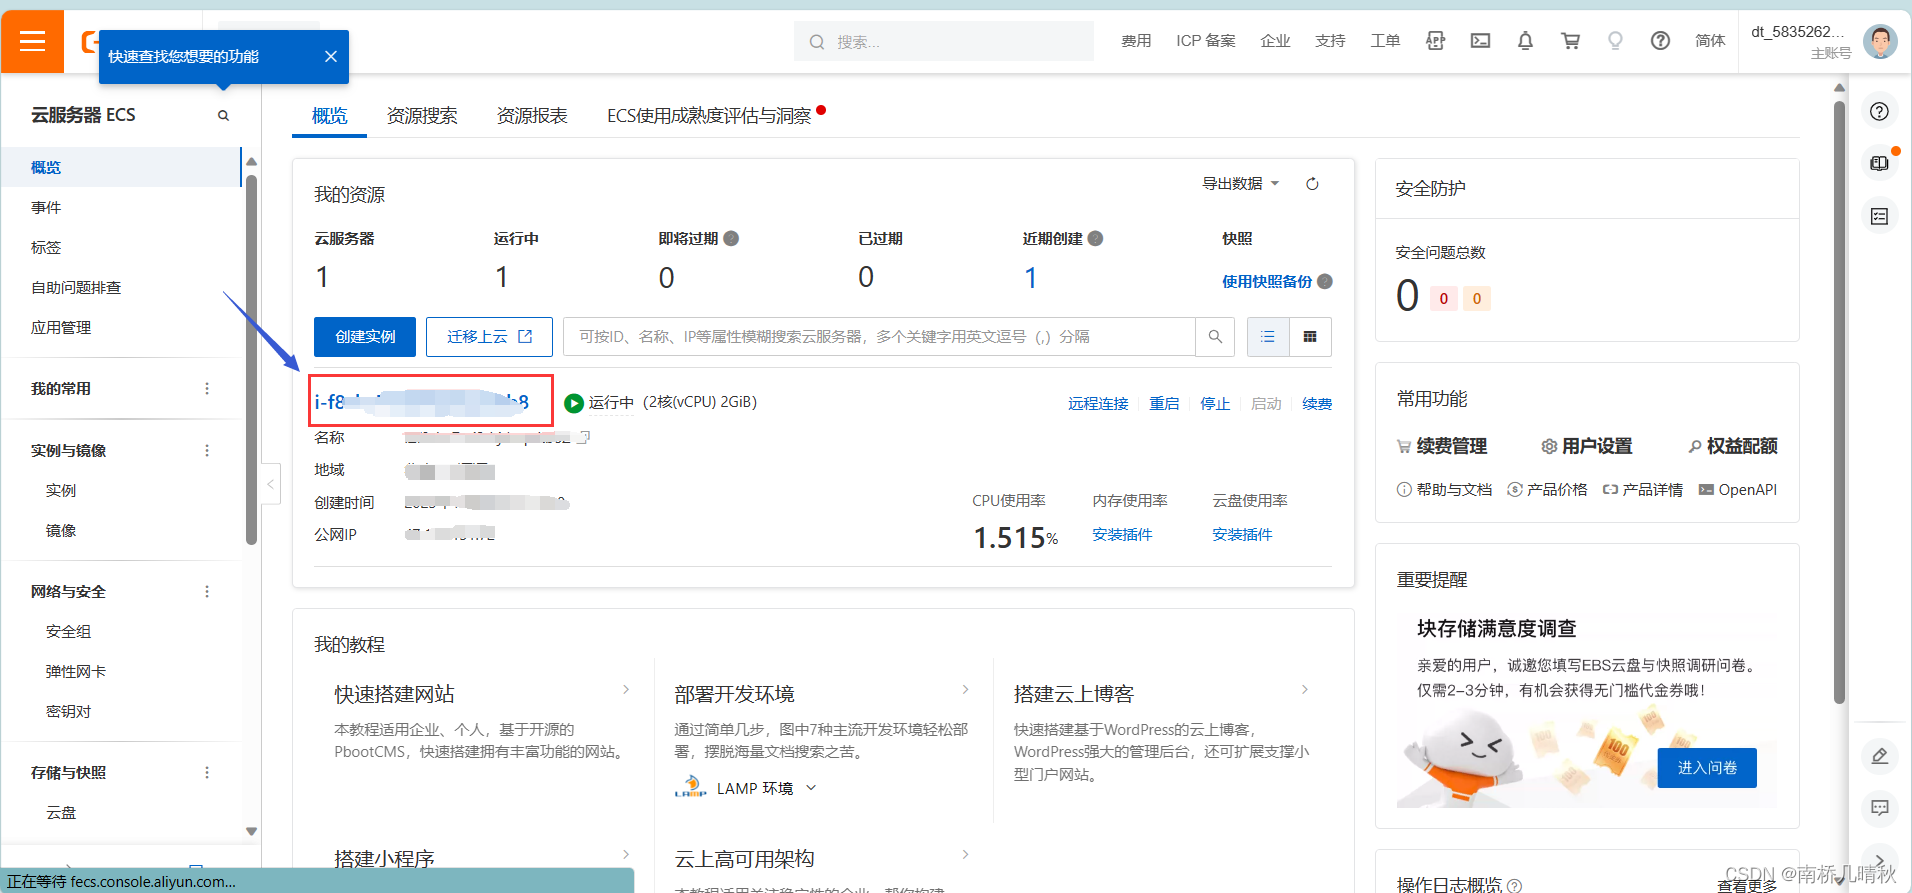This screenshot has width=1912, height=893.
Task: Open 应用管理 in the sidebar
Action: (x=61, y=328)
